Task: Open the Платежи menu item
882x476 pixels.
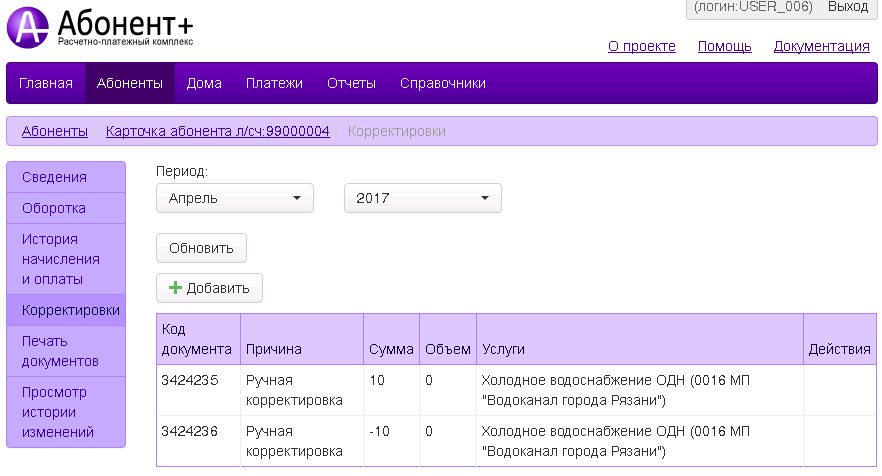Action: click(274, 83)
